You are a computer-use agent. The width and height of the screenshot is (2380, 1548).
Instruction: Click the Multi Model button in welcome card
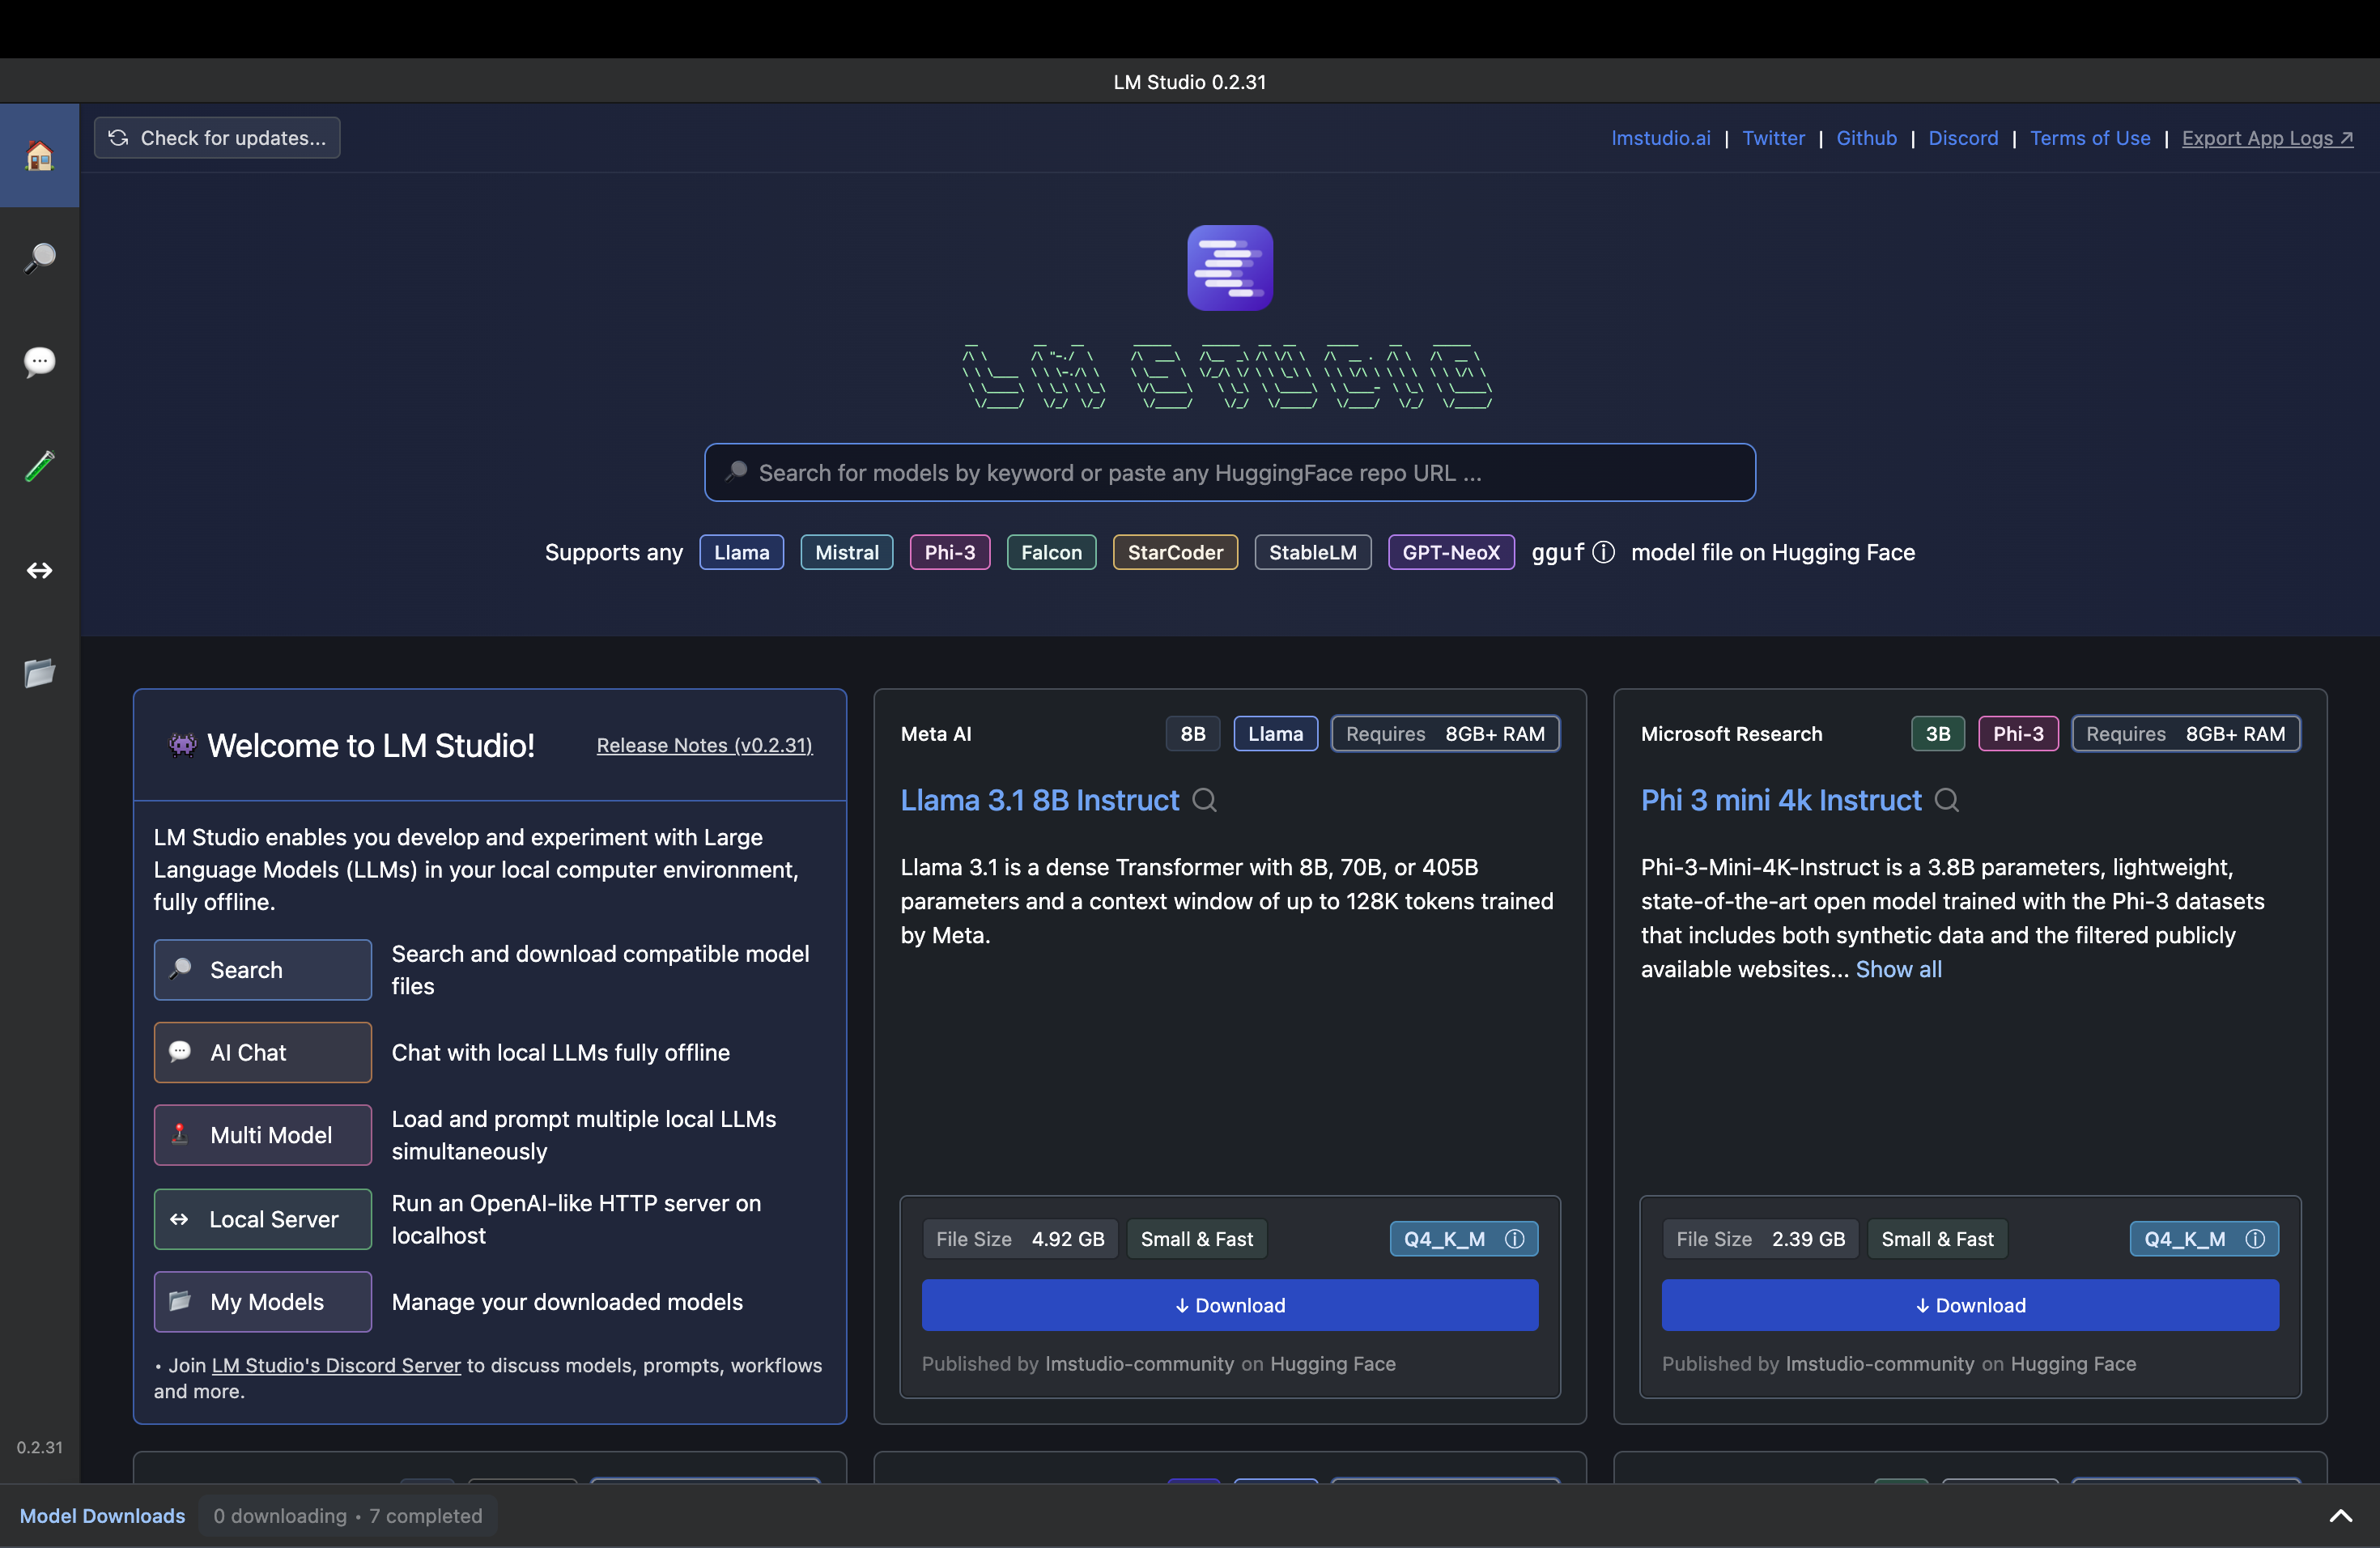tap(263, 1135)
